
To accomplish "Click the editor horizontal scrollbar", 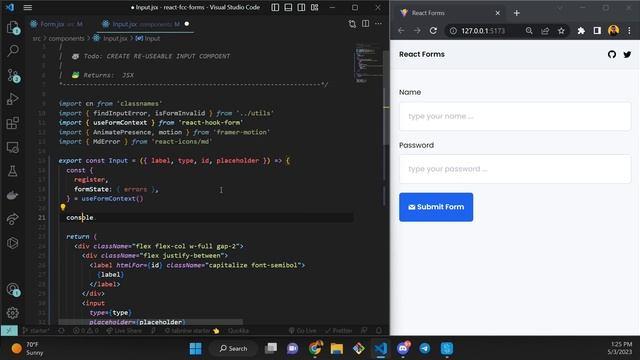I will [x=150, y=322].
